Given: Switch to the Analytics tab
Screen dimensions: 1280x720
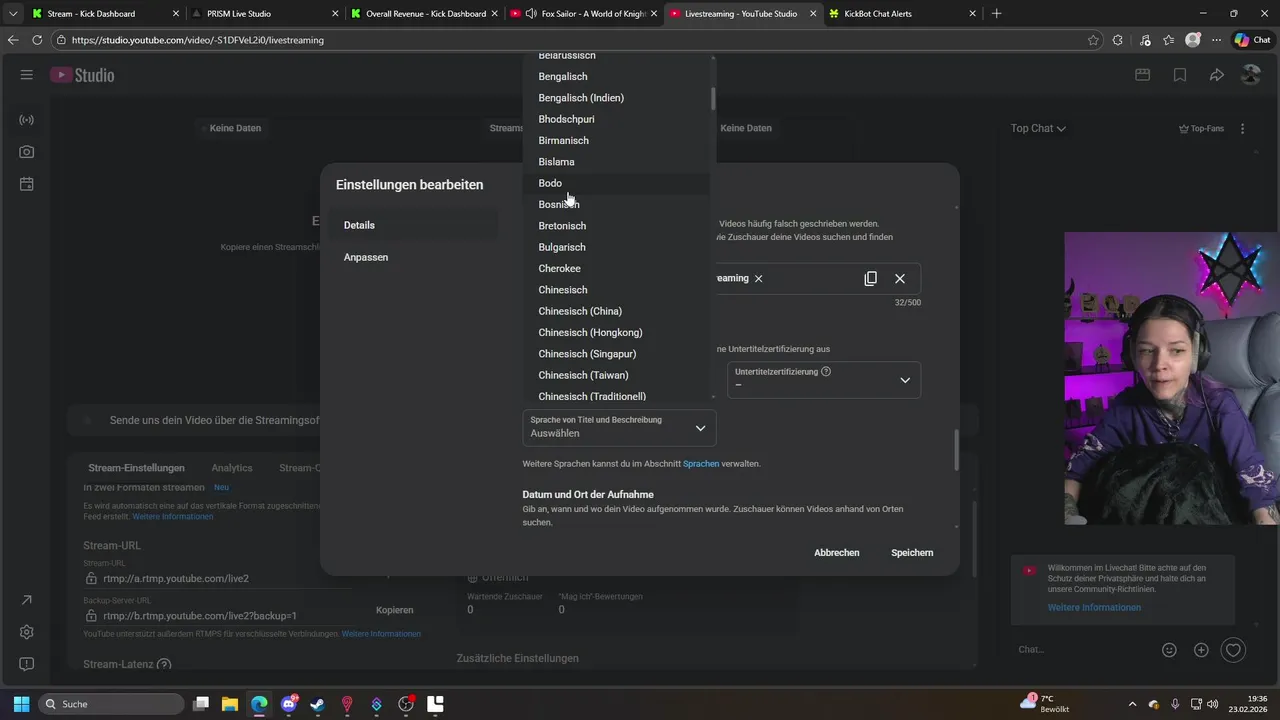Looking at the screenshot, I should [x=232, y=468].
